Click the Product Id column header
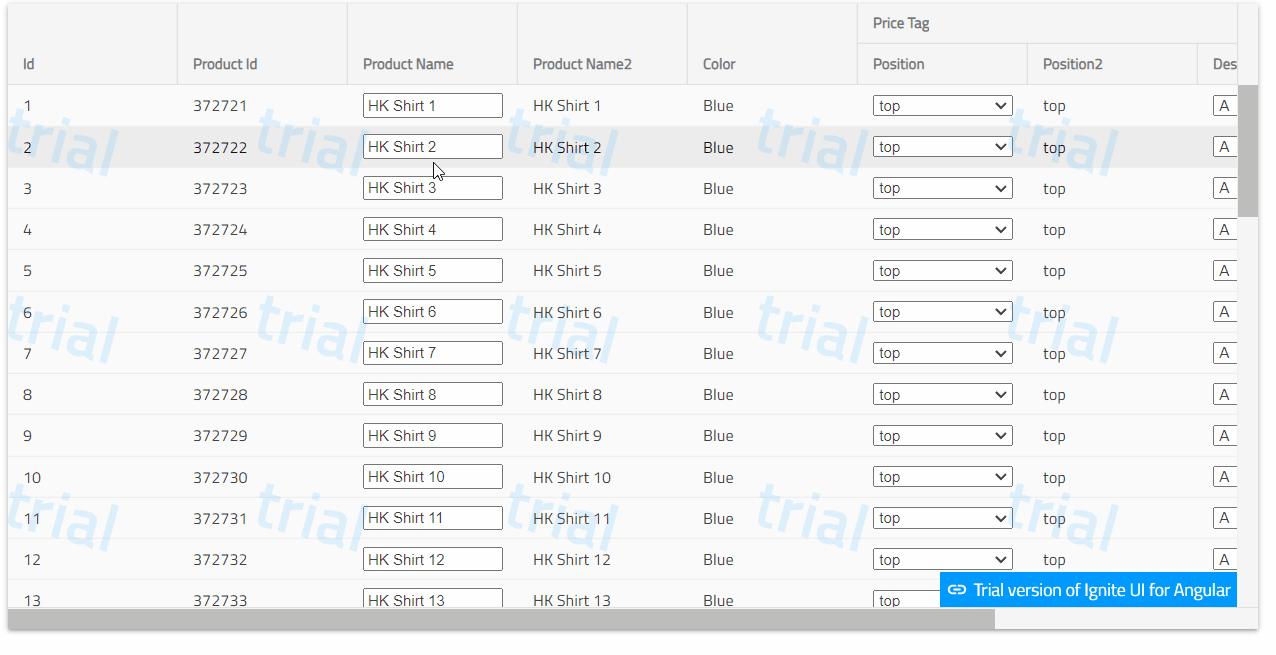This screenshot has height=655, width=1276. pyautogui.click(x=224, y=63)
